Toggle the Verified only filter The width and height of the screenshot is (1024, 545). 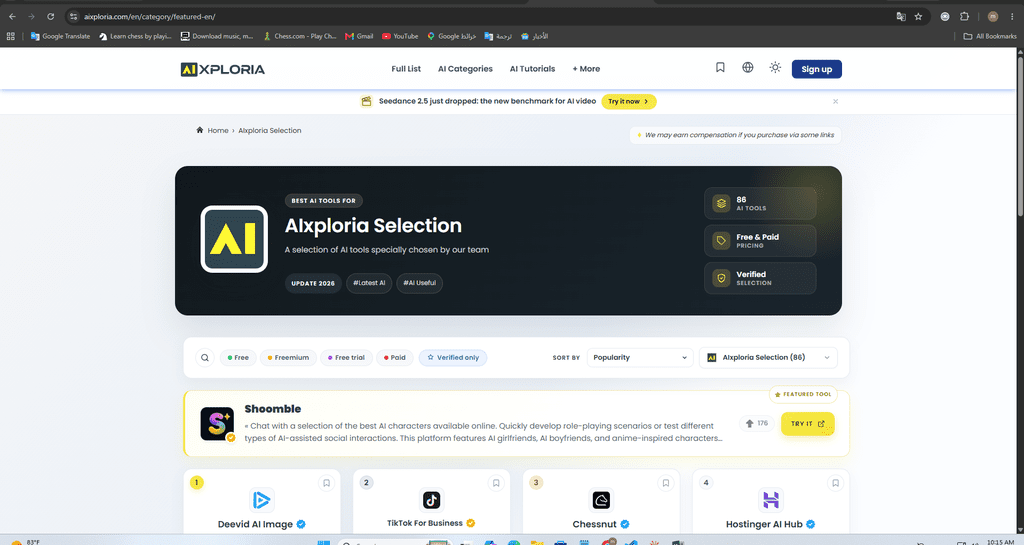[453, 358]
